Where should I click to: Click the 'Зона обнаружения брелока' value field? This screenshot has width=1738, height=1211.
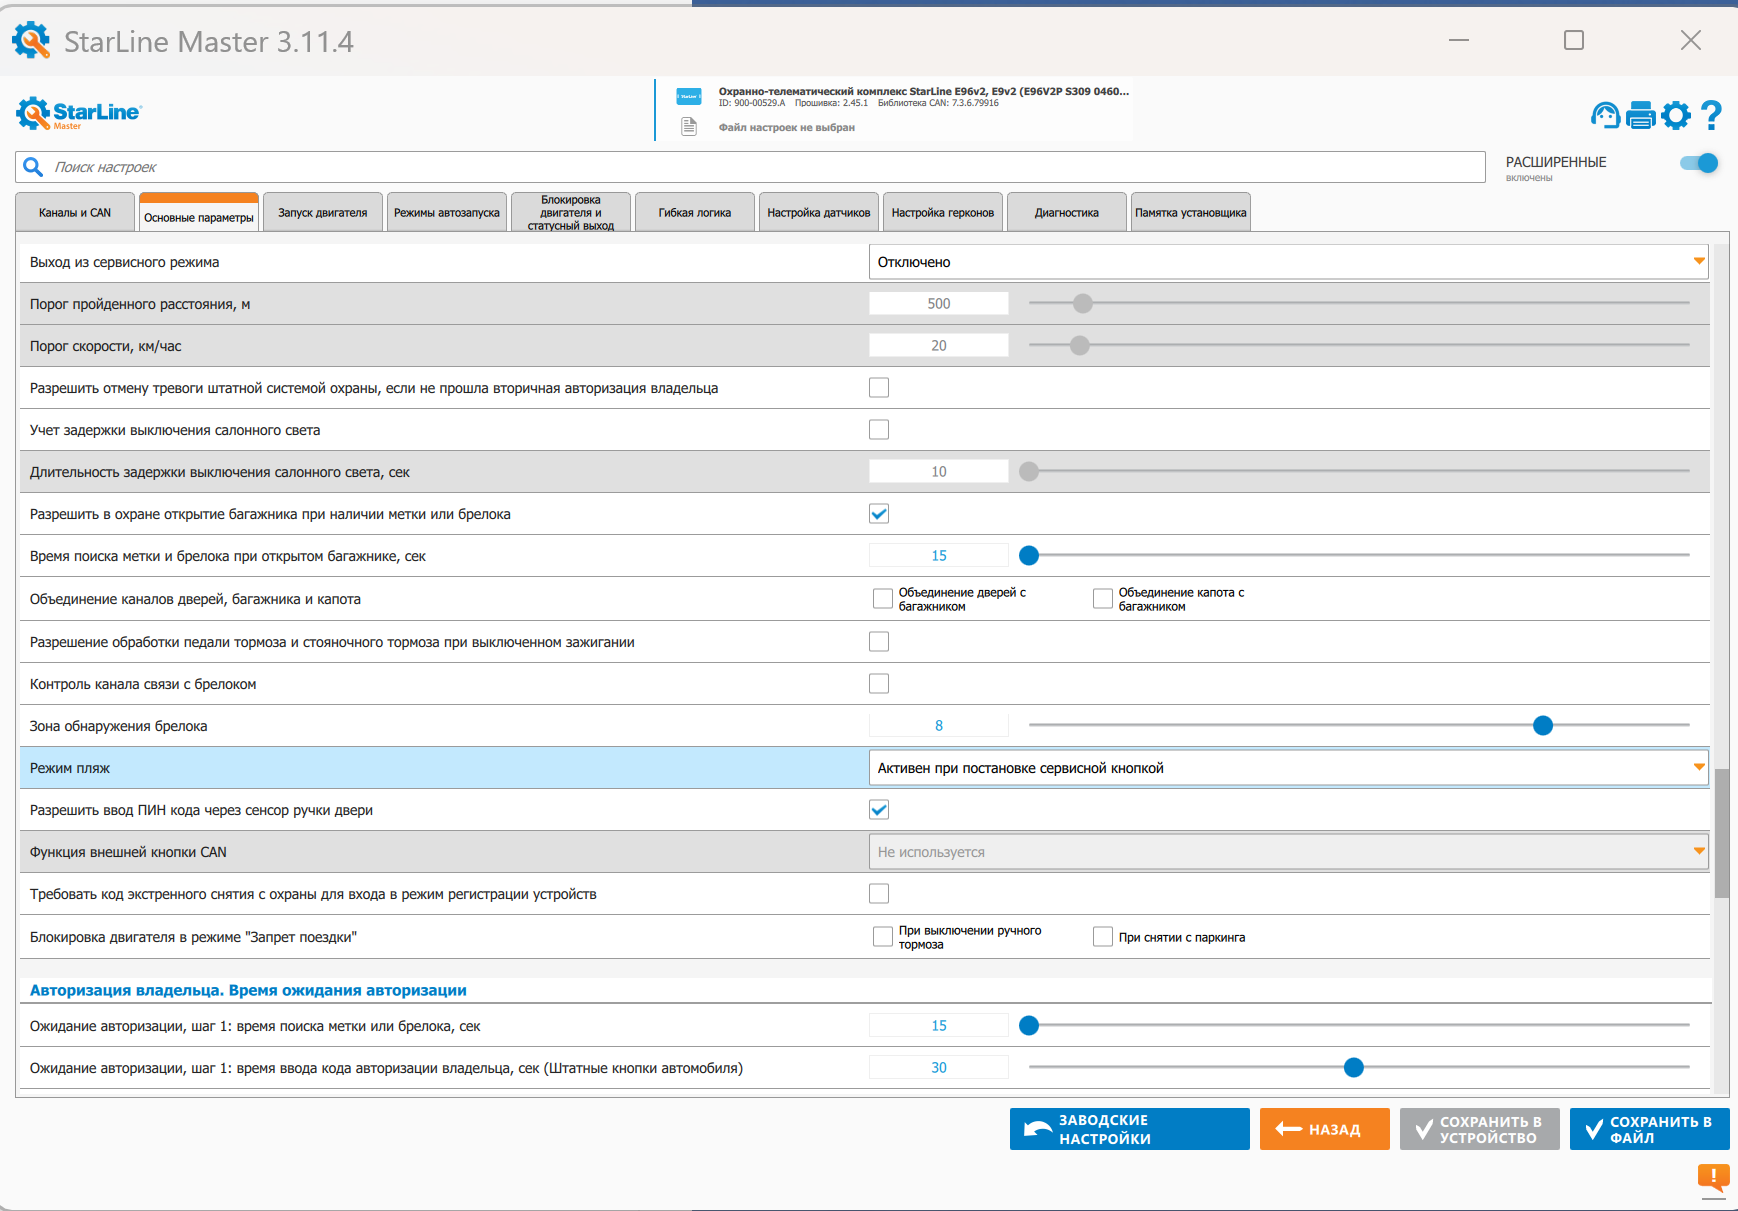pyautogui.click(x=939, y=726)
